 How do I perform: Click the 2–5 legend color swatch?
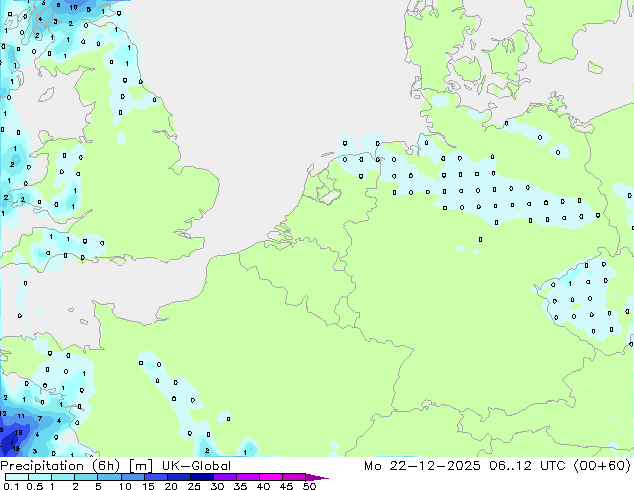pos(86,477)
